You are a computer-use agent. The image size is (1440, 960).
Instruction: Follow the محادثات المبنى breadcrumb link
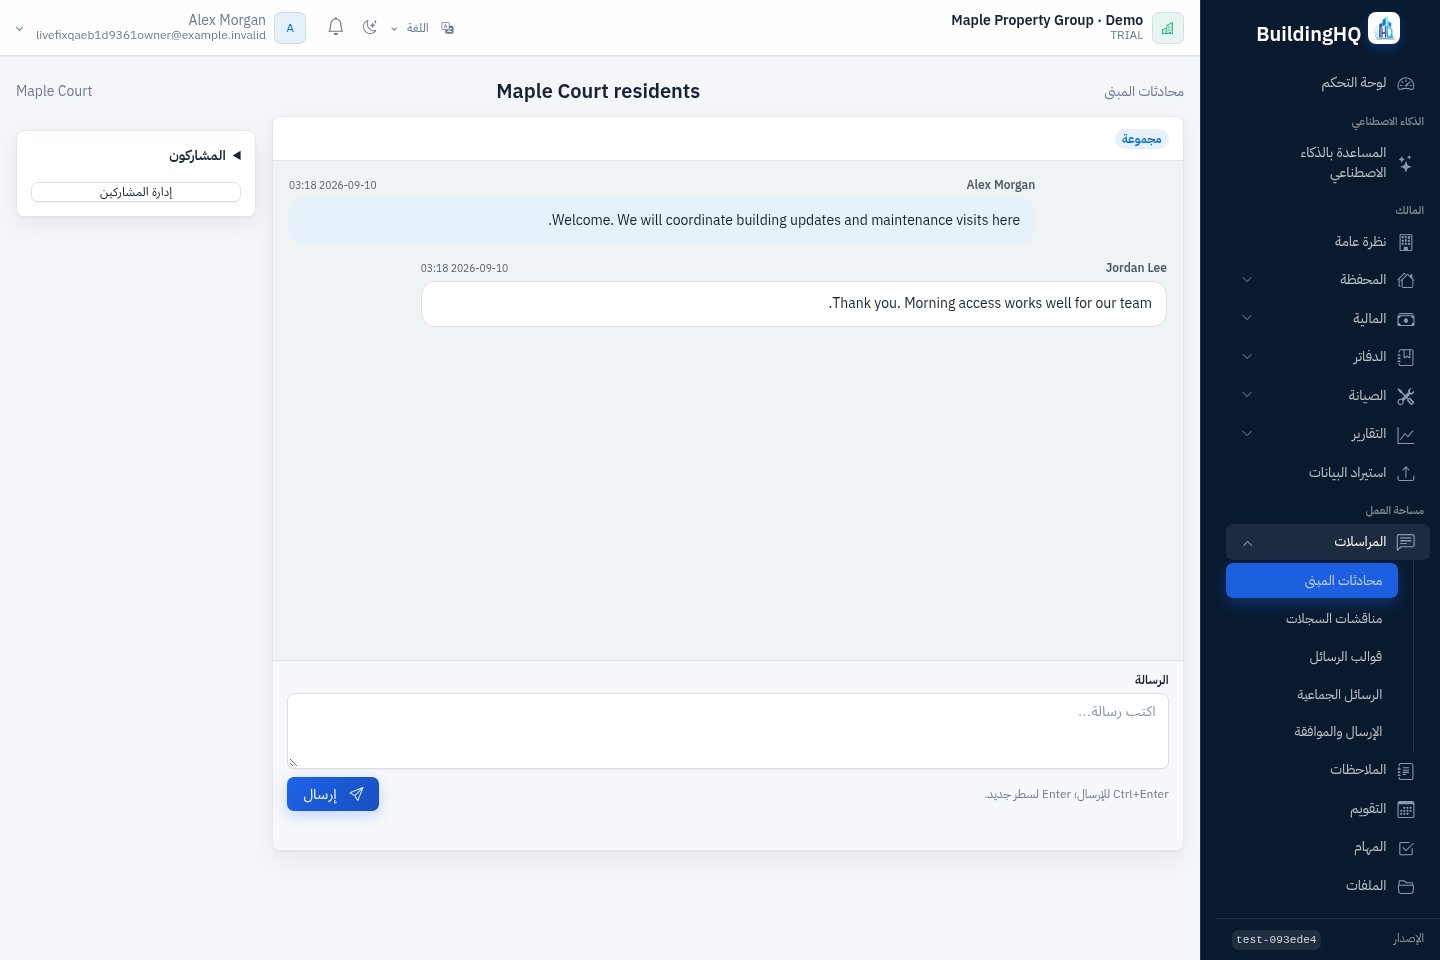click(1144, 92)
